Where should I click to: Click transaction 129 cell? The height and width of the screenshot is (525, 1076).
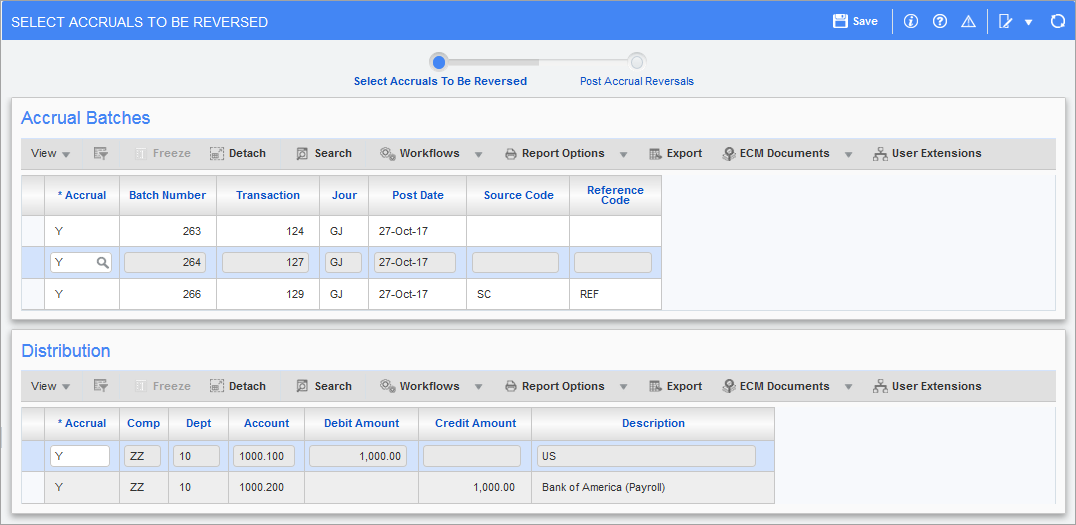coord(268,294)
